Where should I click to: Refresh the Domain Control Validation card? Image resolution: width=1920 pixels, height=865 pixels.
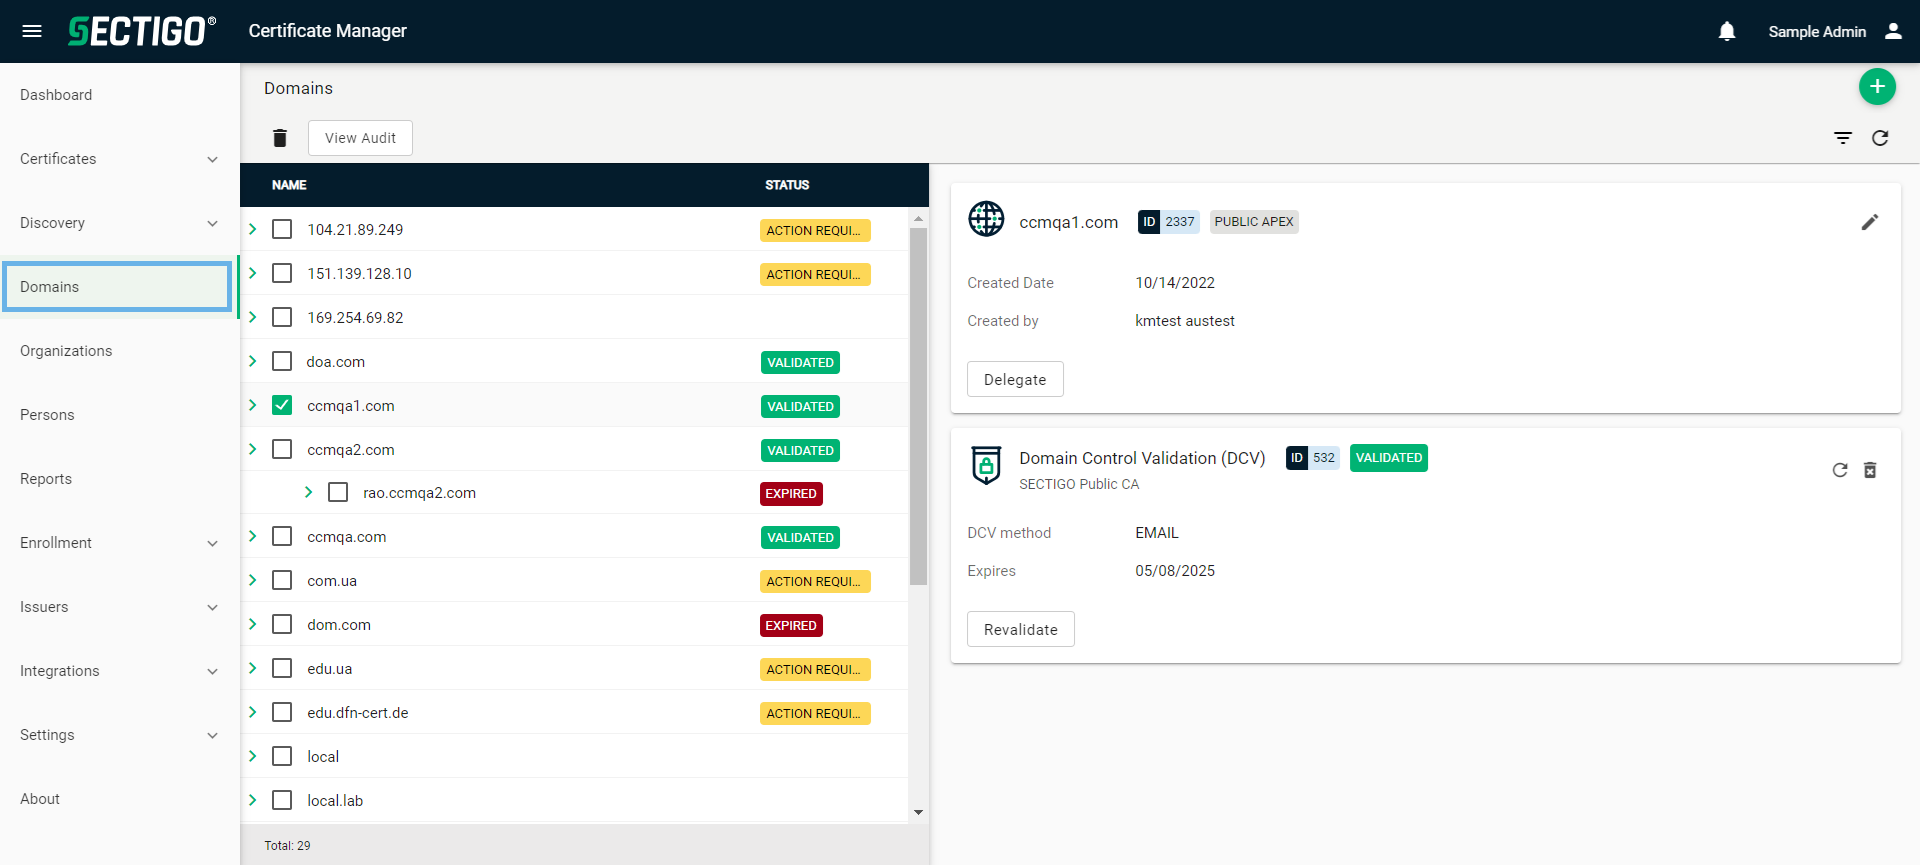[1840, 470]
